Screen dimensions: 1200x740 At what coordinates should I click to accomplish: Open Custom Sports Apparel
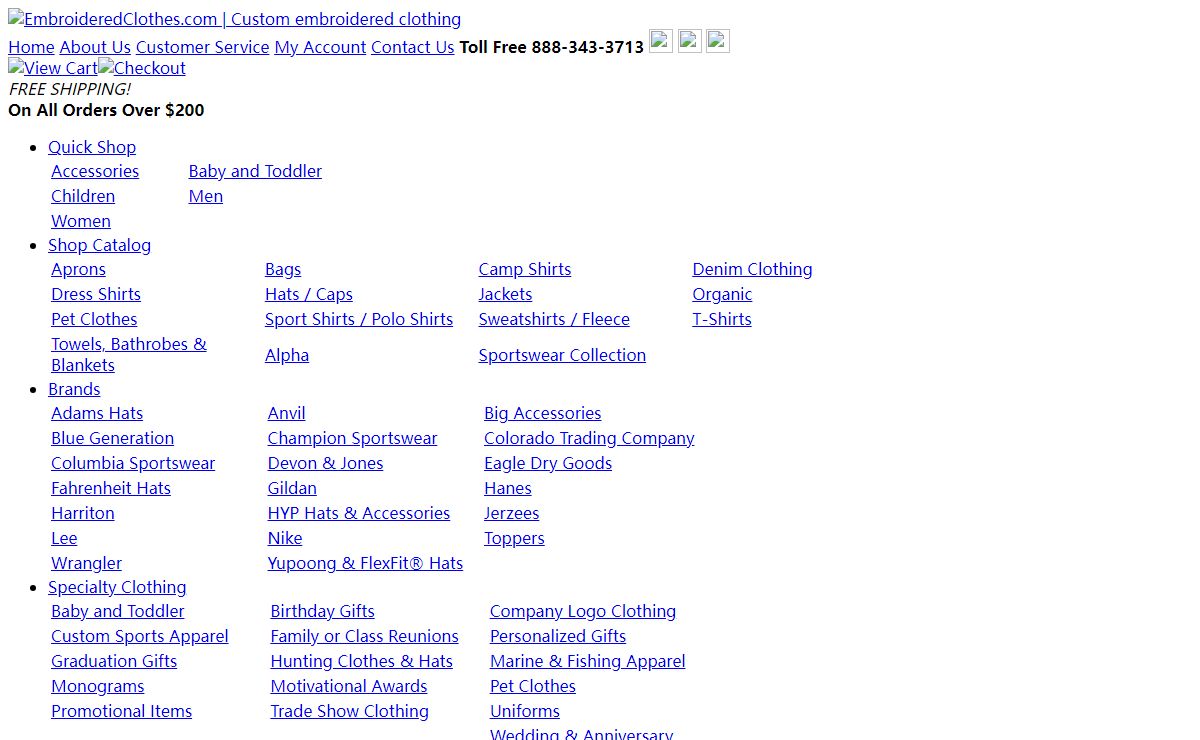[x=140, y=636]
